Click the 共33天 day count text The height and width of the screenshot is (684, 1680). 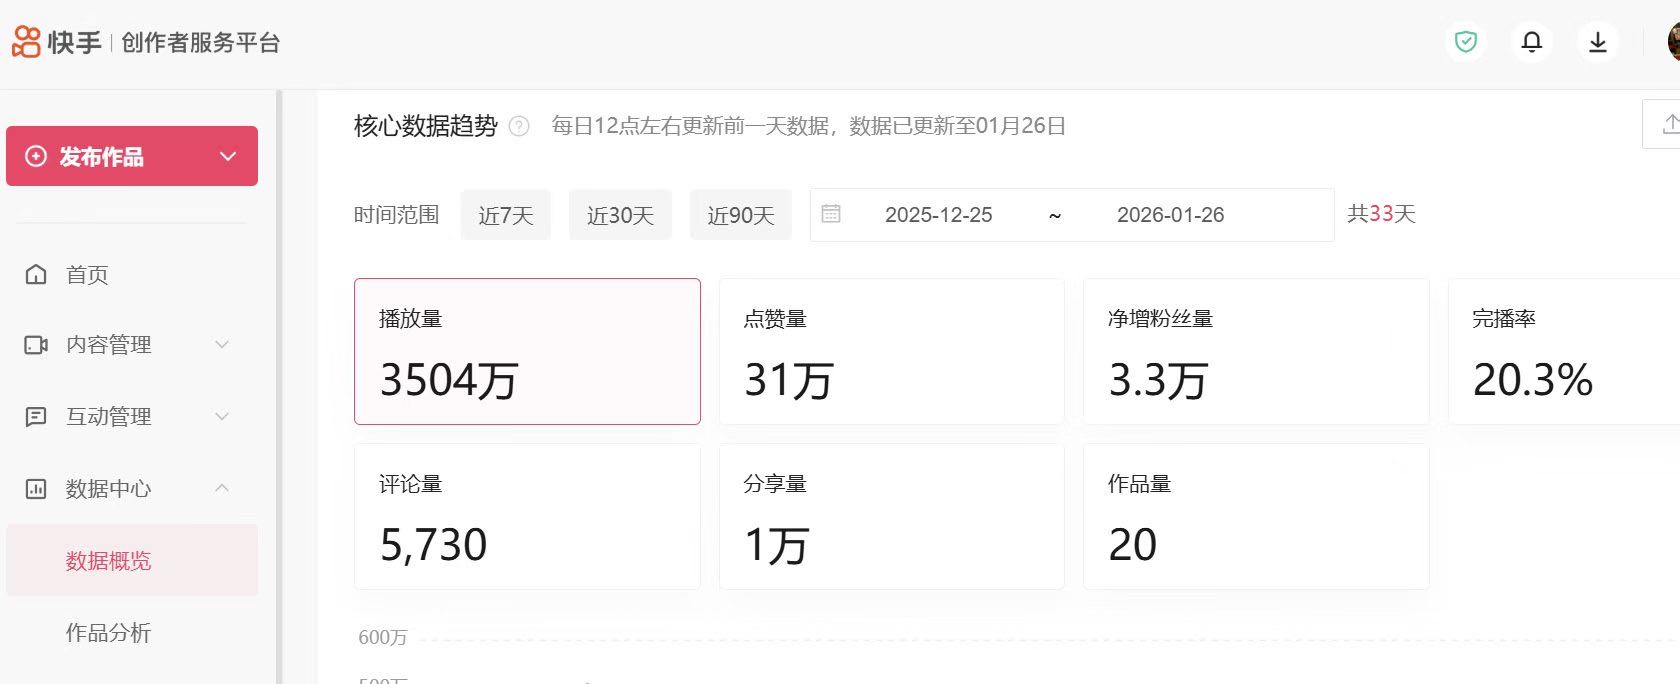click(1381, 214)
